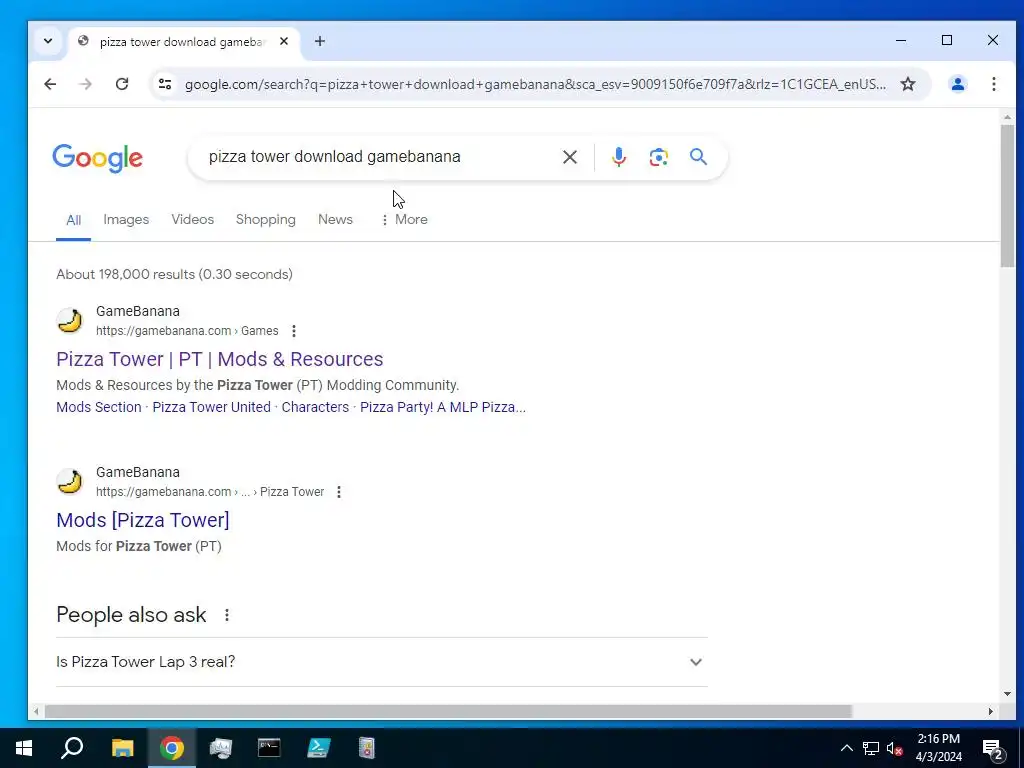Switch to the Videos tab
The width and height of the screenshot is (1024, 768).
point(193,219)
